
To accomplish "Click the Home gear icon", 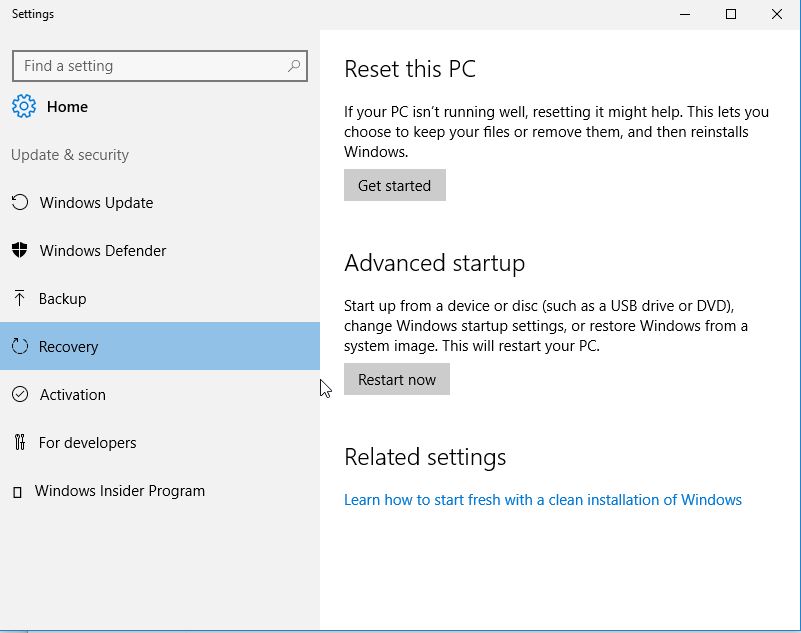I will pos(23,106).
